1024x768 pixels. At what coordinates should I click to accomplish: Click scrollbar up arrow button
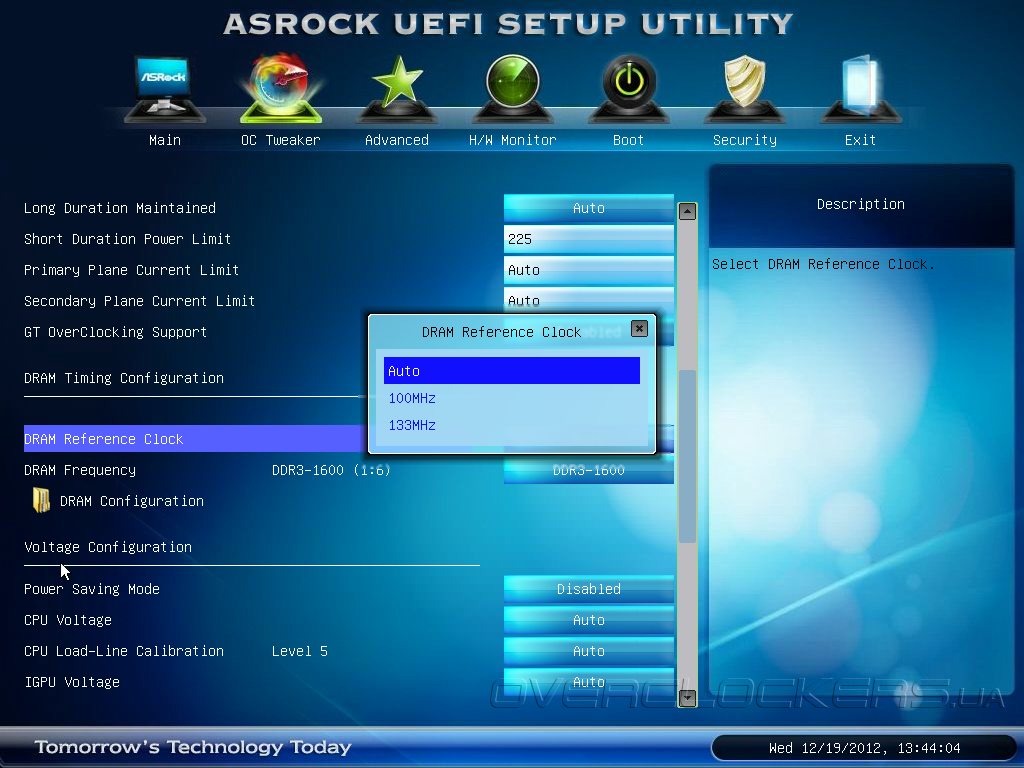click(687, 211)
